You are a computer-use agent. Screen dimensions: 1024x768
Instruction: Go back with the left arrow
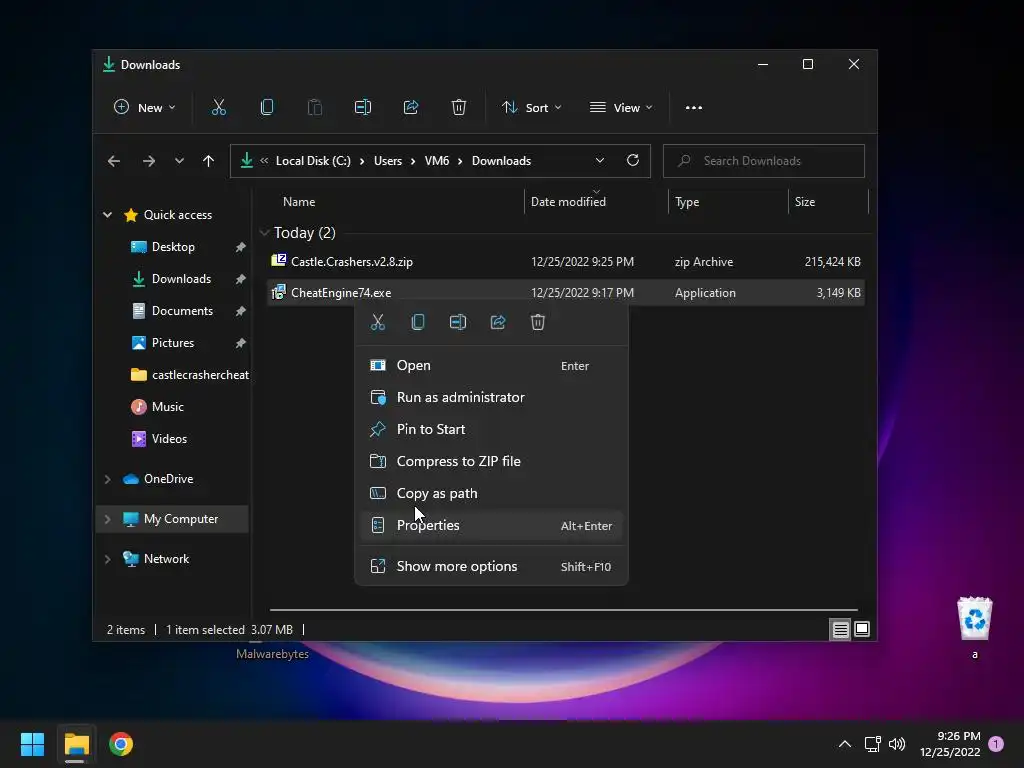(x=114, y=161)
